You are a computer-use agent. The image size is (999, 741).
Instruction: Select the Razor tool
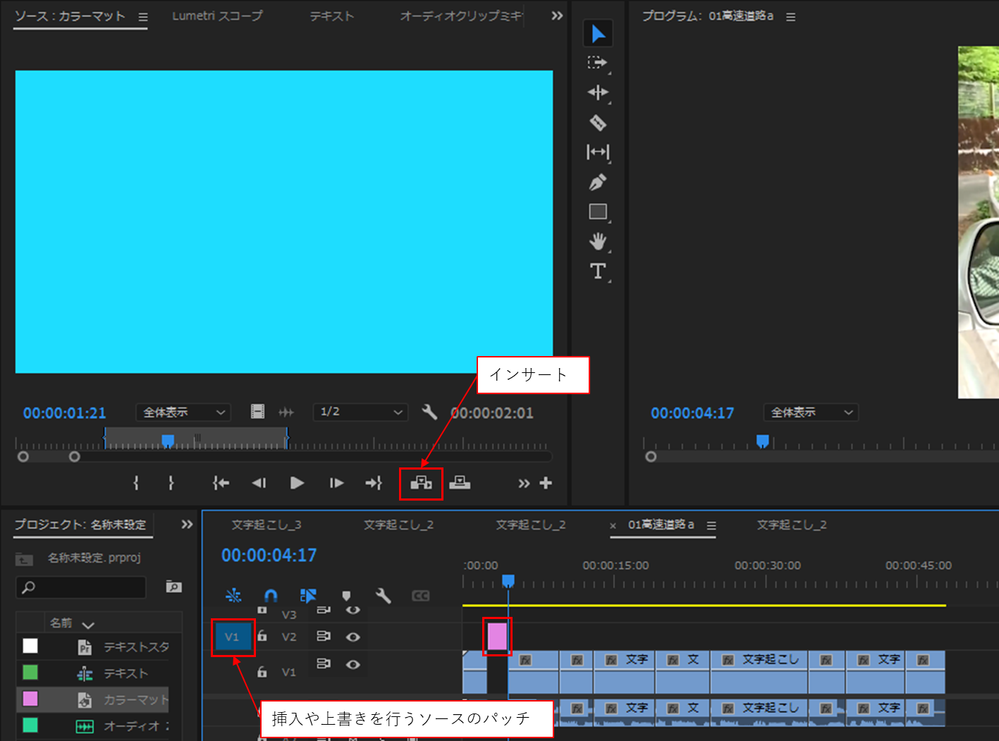tap(597, 122)
